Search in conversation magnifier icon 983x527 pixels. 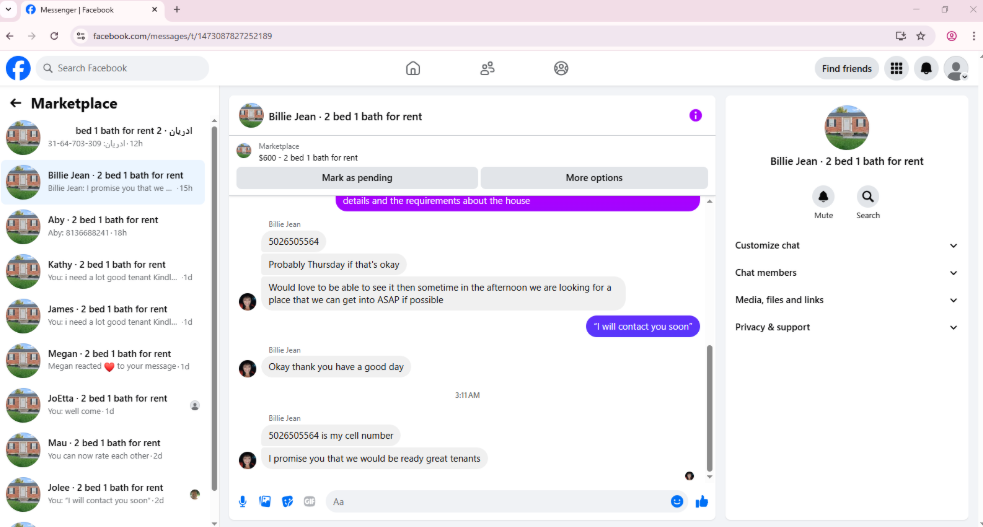tap(868, 197)
